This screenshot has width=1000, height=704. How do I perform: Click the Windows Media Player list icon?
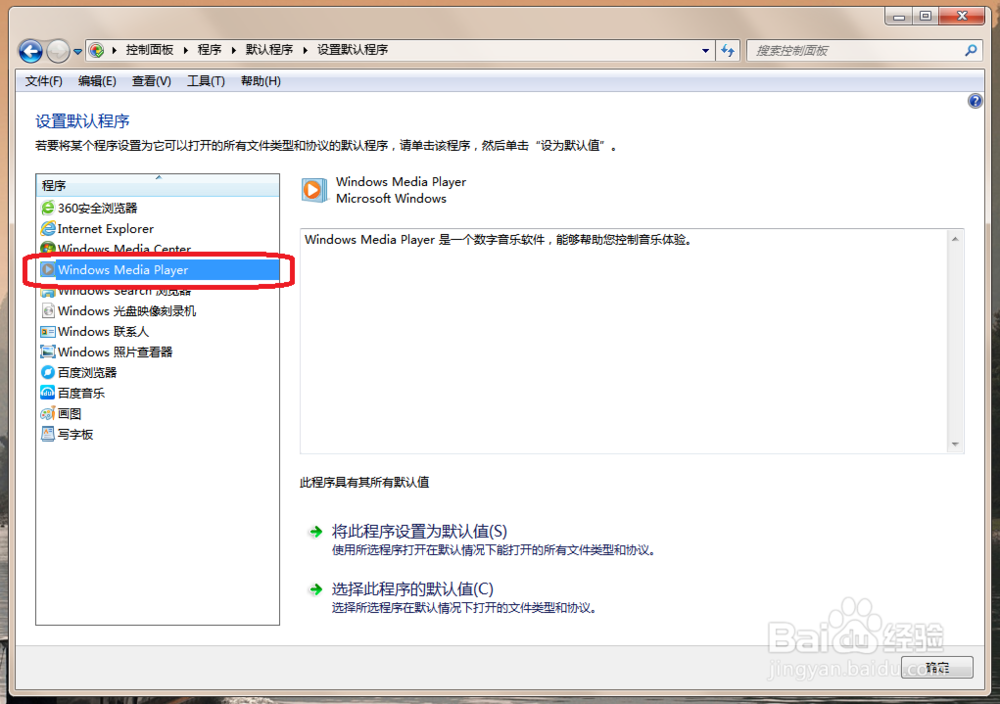(47, 270)
